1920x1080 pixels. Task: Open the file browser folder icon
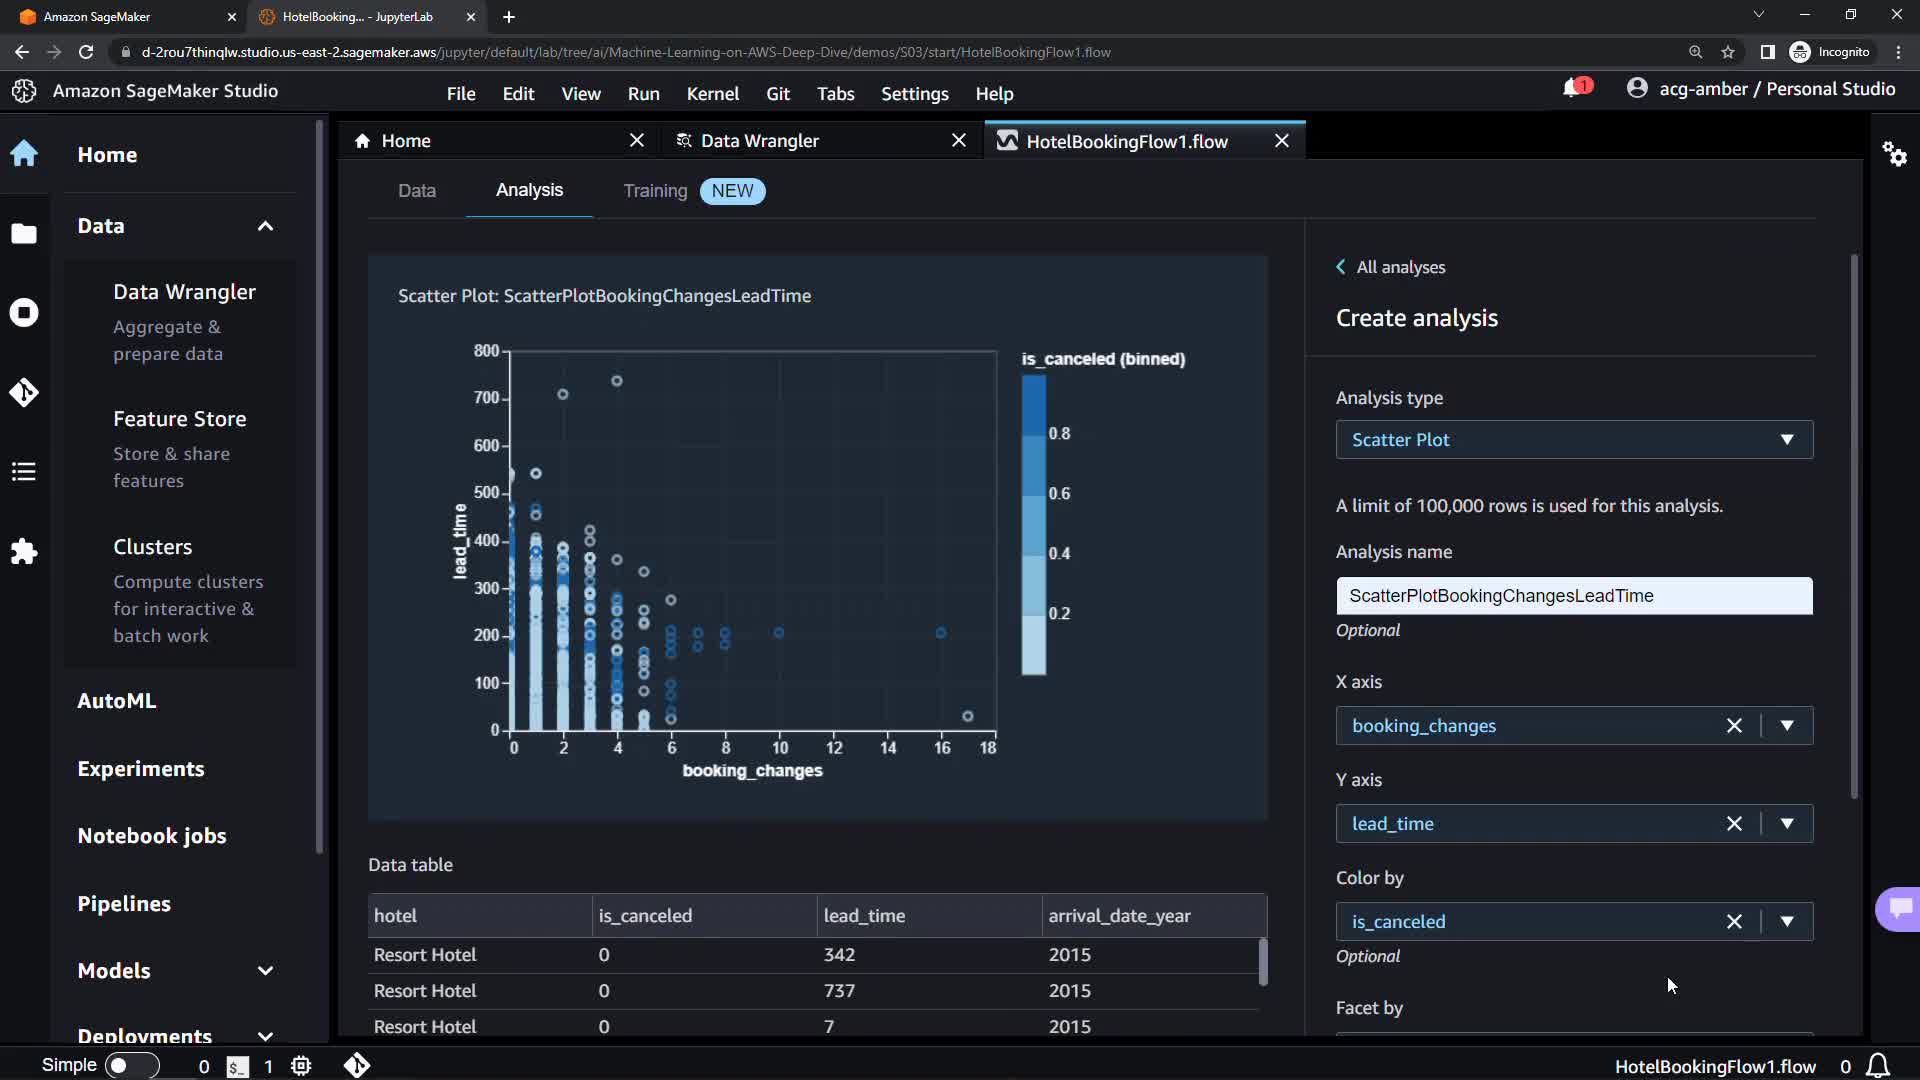click(x=24, y=234)
